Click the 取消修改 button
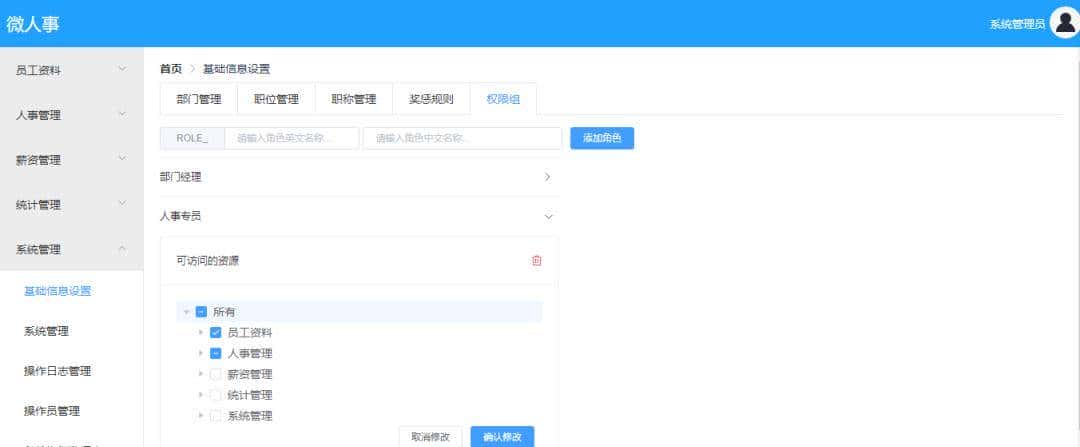 pos(430,437)
